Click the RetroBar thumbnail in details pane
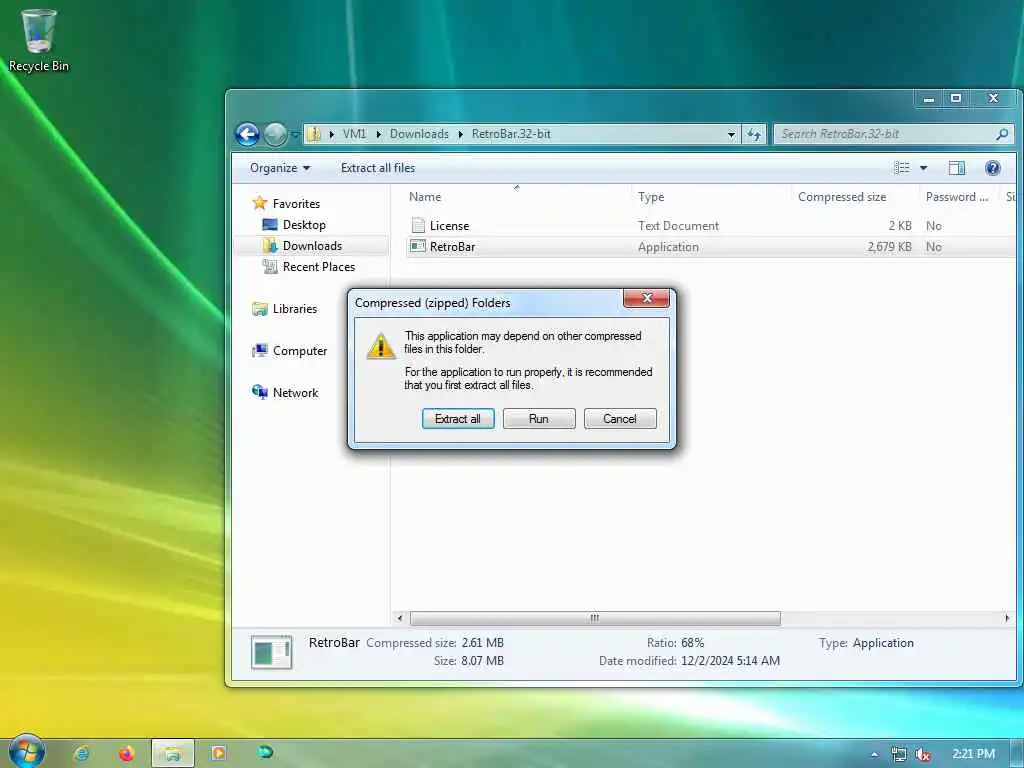The image size is (1024, 768). click(272, 652)
